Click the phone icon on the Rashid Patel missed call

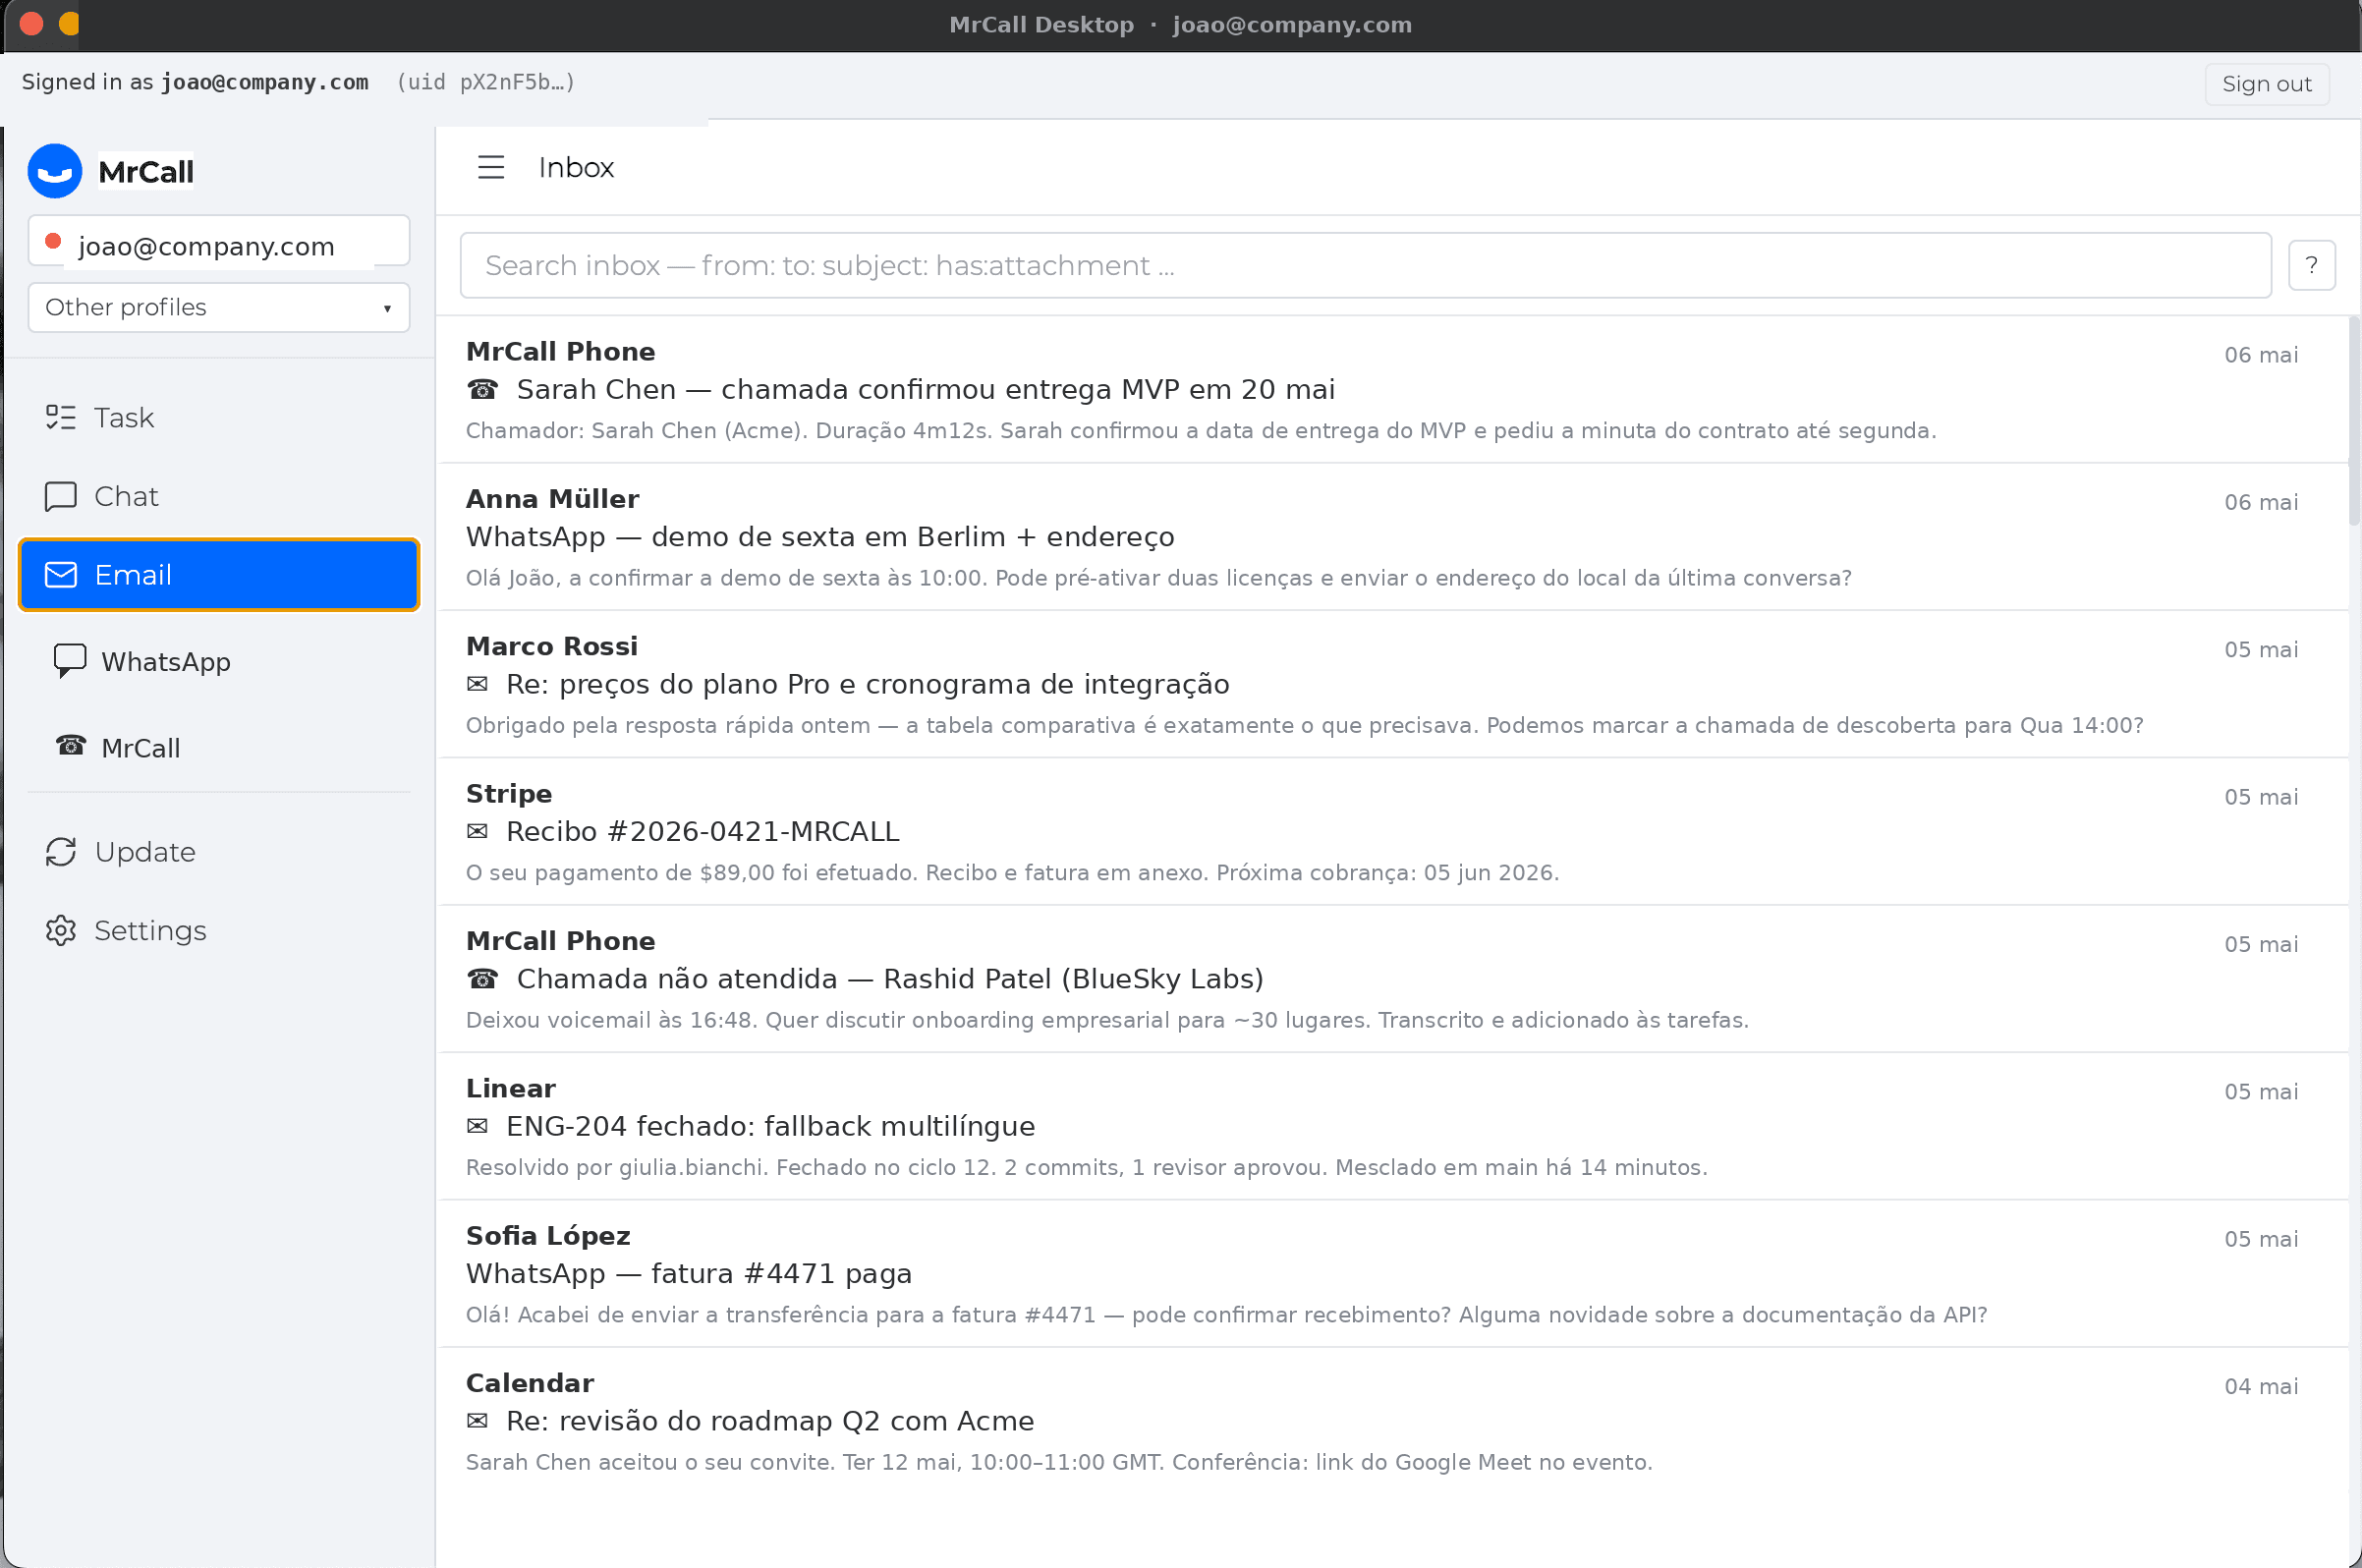click(x=483, y=979)
